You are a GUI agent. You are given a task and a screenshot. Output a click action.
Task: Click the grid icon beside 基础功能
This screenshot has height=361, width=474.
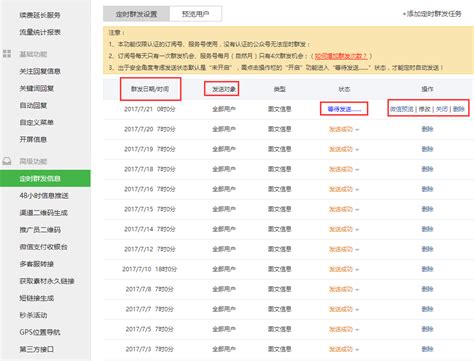(7, 54)
